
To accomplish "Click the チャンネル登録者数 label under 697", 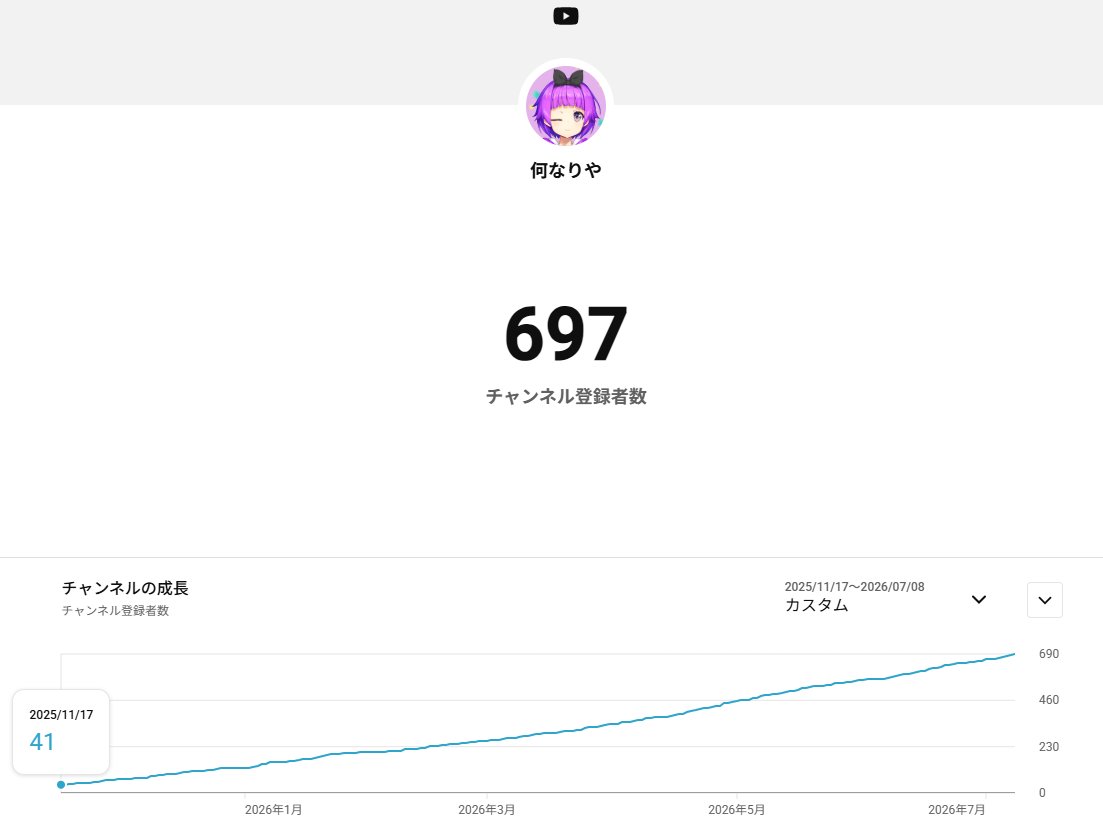I will coord(566,396).
